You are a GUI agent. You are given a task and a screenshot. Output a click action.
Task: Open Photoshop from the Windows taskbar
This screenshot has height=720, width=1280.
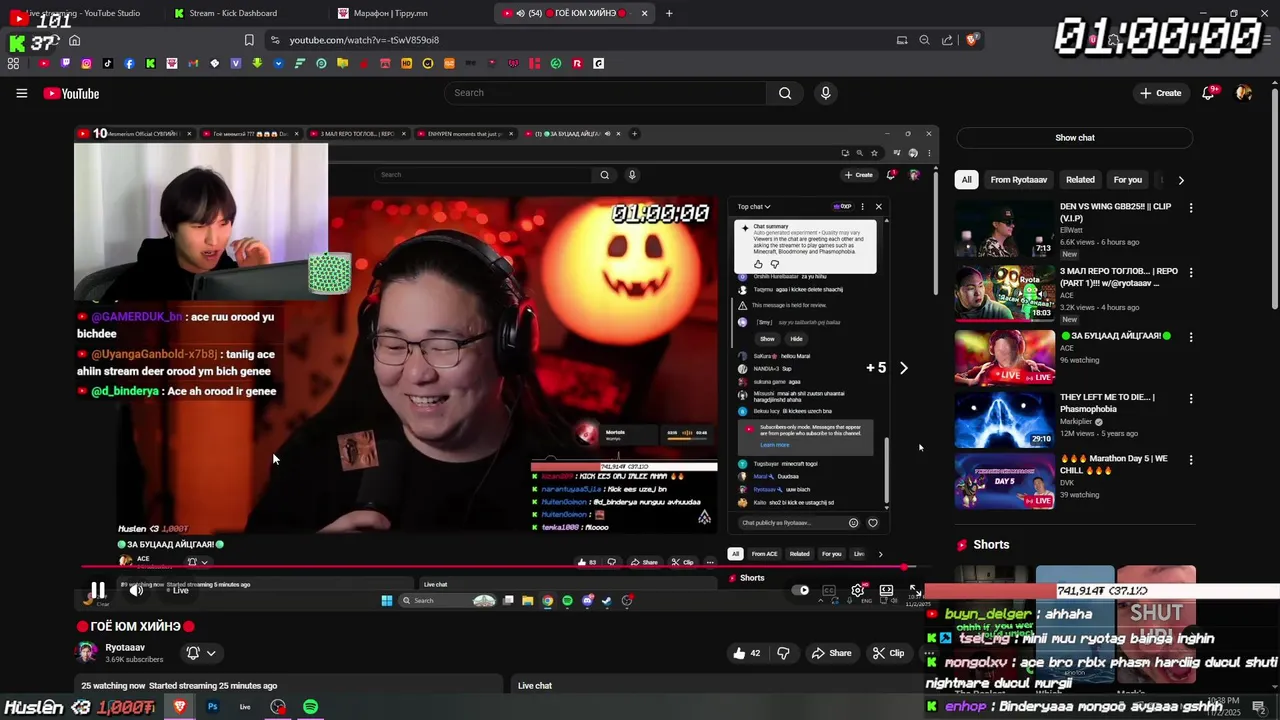212,707
